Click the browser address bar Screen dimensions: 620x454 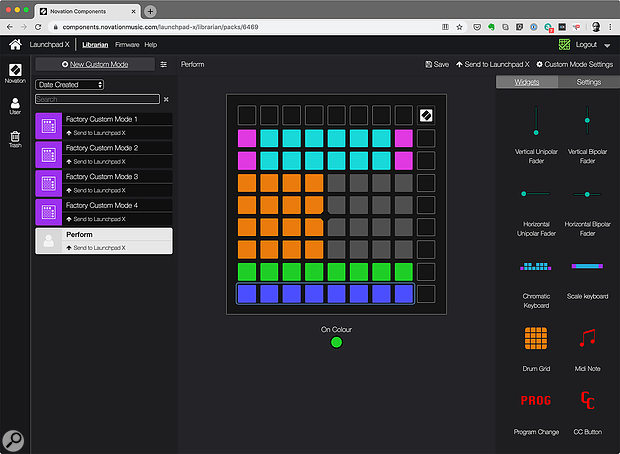pos(245,27)
